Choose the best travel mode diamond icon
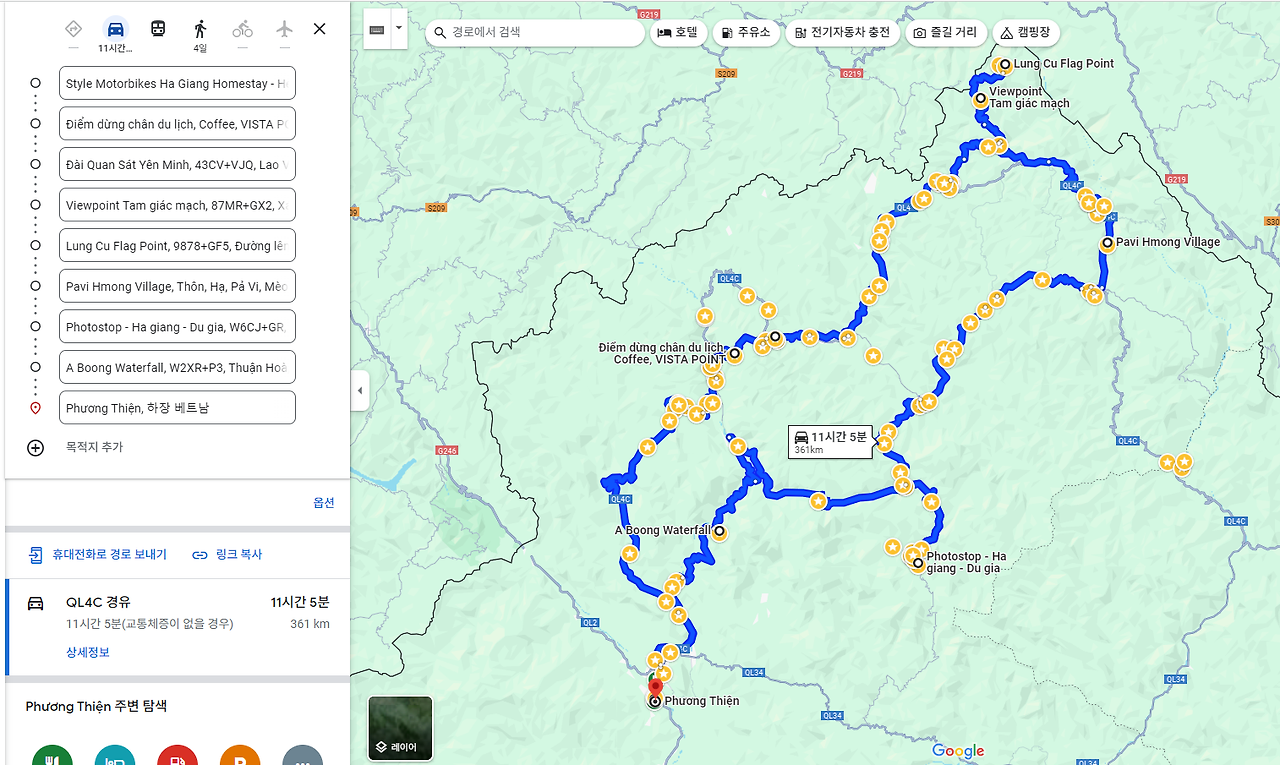Viewport: 1280px width, 765px height. (x=73, y=28)
